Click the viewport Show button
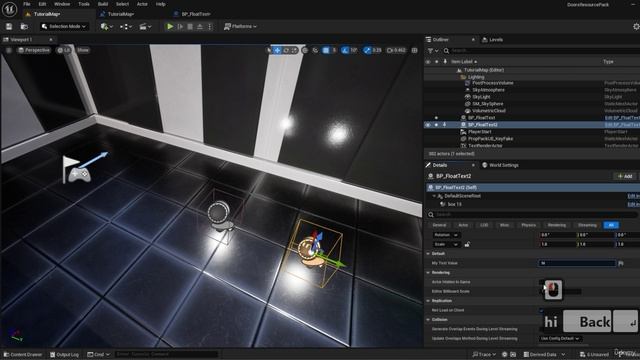This screenshot has height=360, width=640. click(x=83, y=50)
